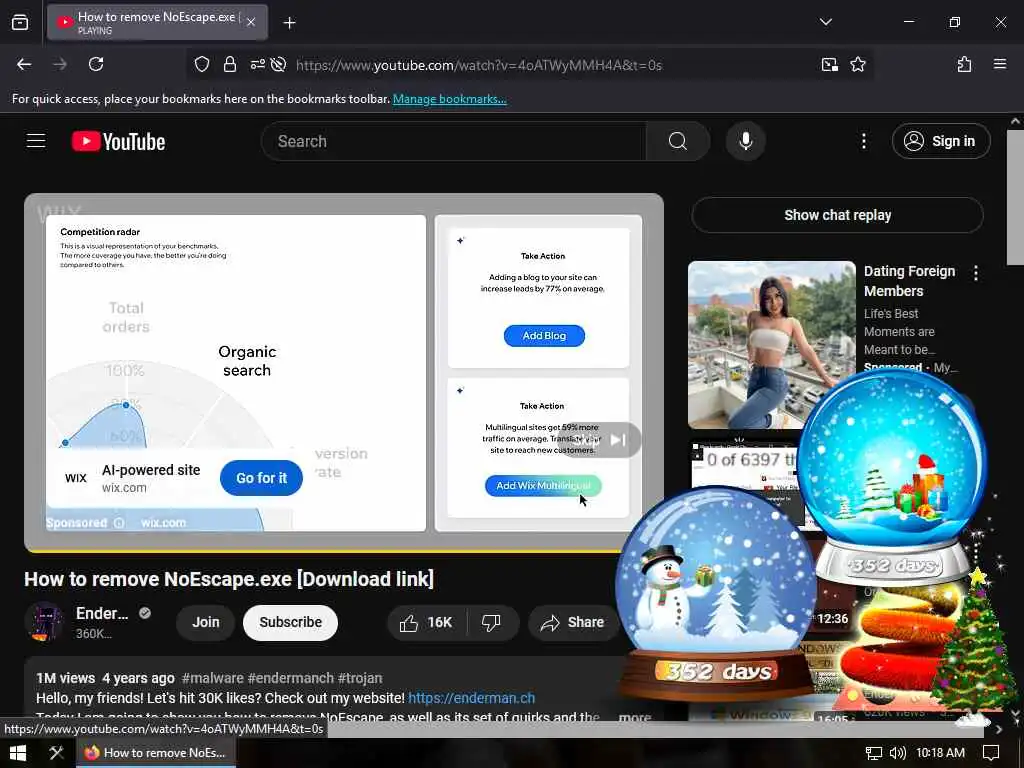Screen dimensions: 1024x768
Task: Open network status tray icon
Action: click(x=873, y=753)
